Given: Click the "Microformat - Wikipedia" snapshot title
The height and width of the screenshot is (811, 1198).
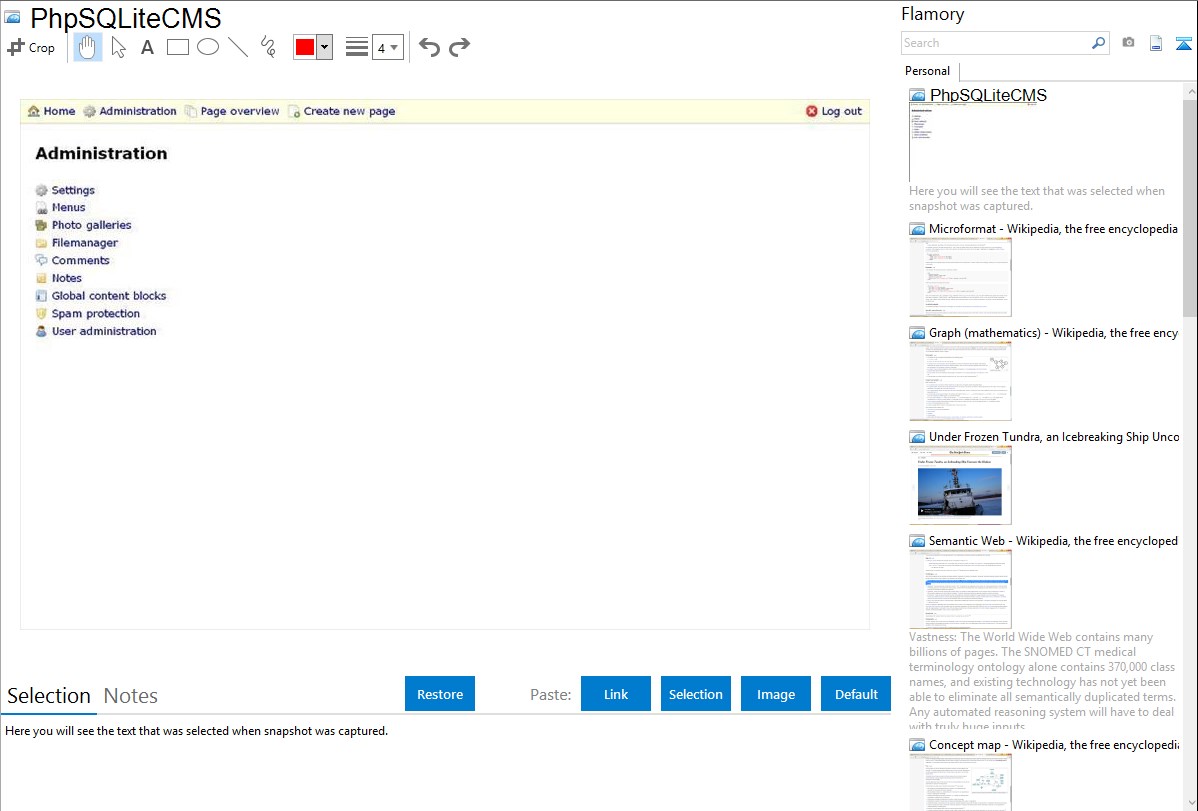Looking at the screenshot, I should point(1054,229).
